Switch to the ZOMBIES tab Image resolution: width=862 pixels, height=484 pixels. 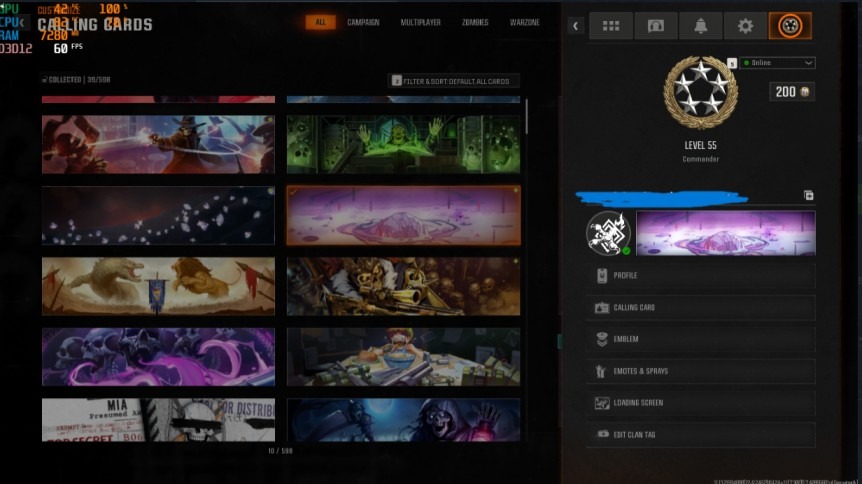pyautogui.click(x=475, y=23)
